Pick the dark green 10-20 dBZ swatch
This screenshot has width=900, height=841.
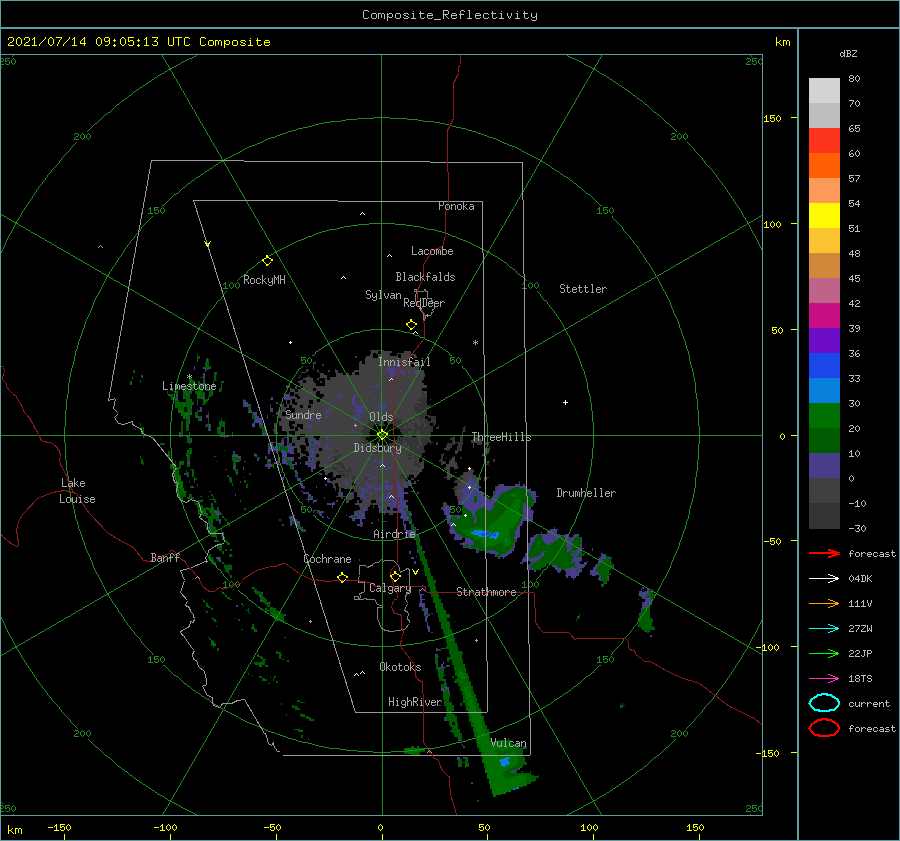tap(824, 441)
